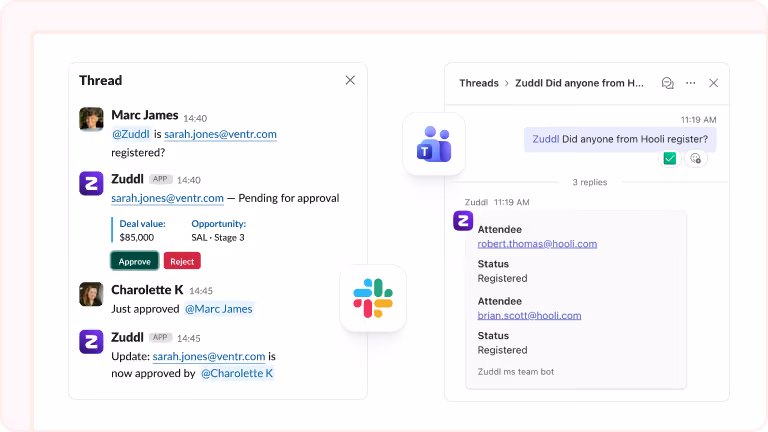
Task: Click the 'Zuddl Did anyone from H...' breadcrumb title
Action: click(579, 83)
